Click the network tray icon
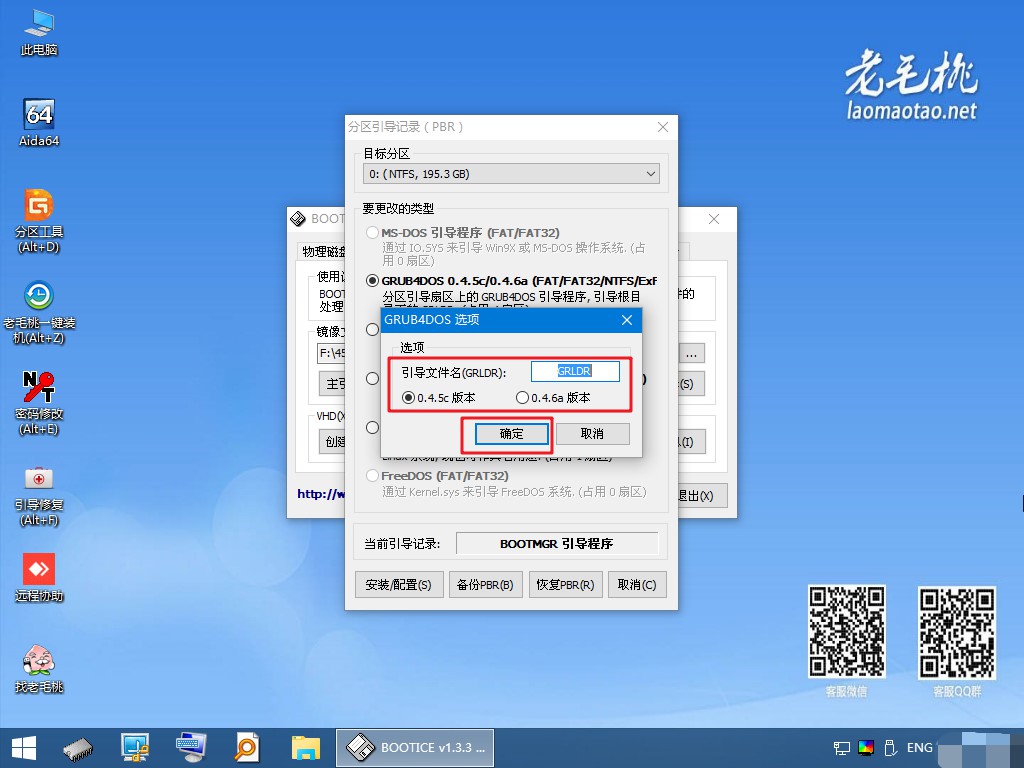Screen dimensions: 1024x768 pos(842,748)
